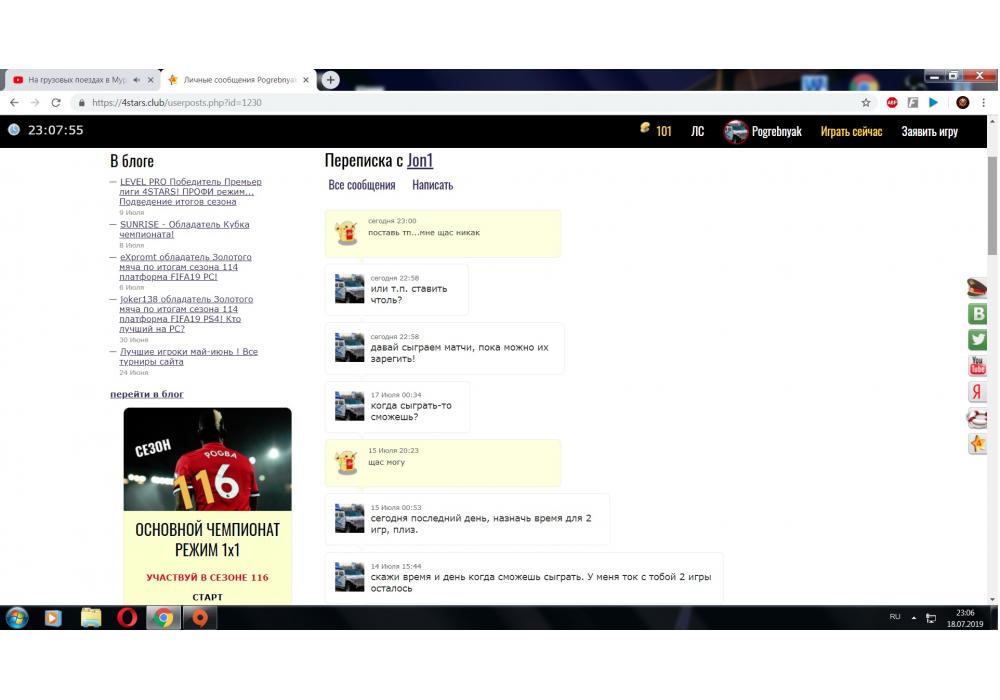
Task: Switch to the YouTube browser tab
Action: point(75,80)
